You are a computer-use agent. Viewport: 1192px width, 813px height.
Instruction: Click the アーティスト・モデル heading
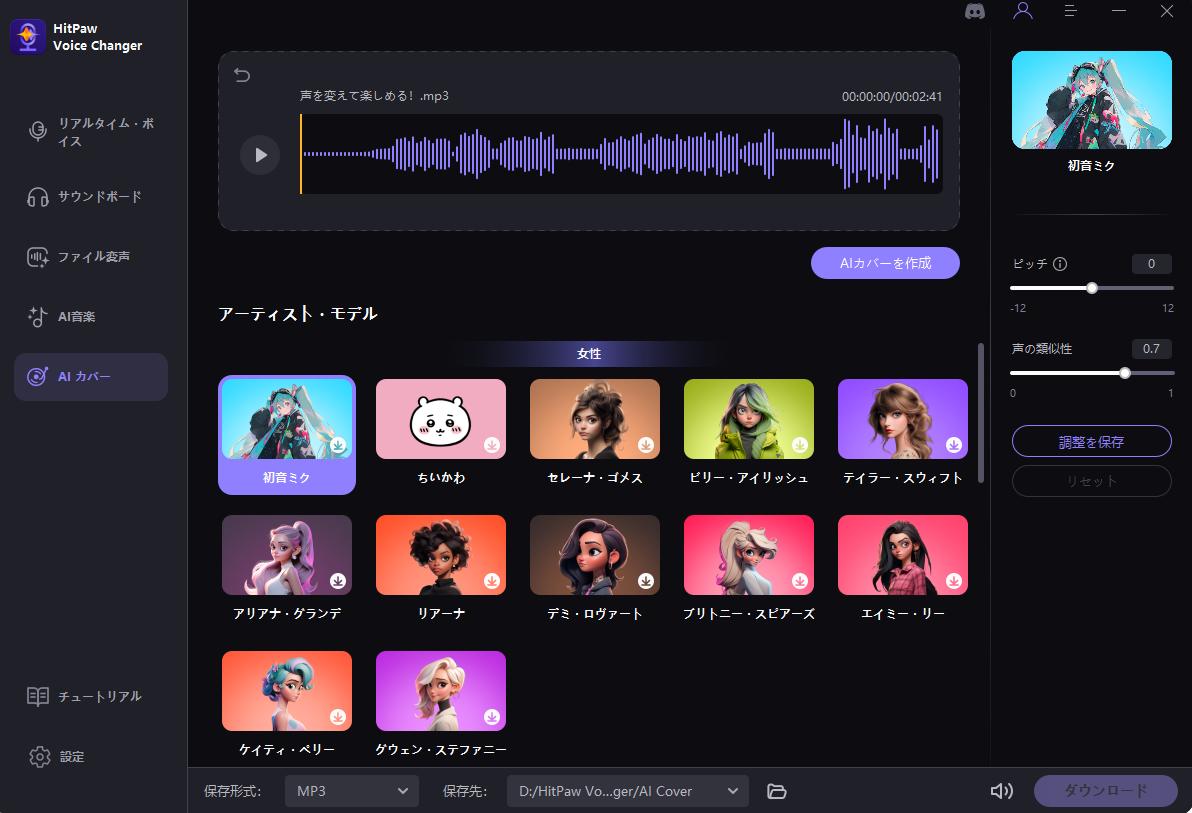coord(298,313)
